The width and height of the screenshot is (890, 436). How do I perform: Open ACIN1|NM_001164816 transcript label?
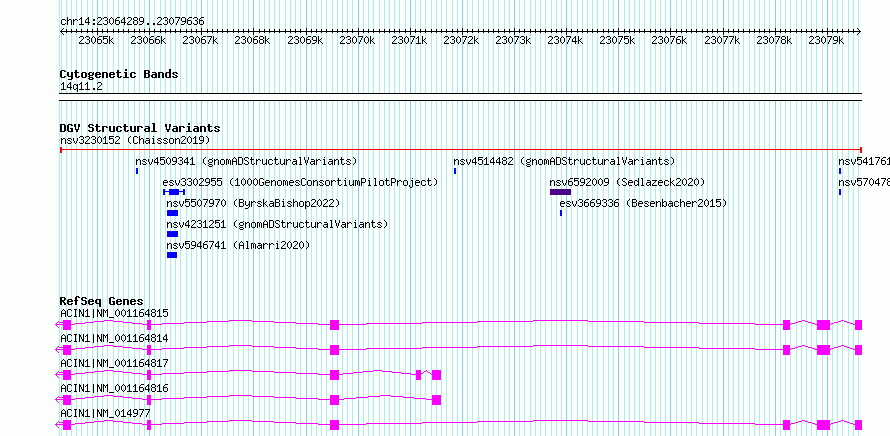pos(114,388)
